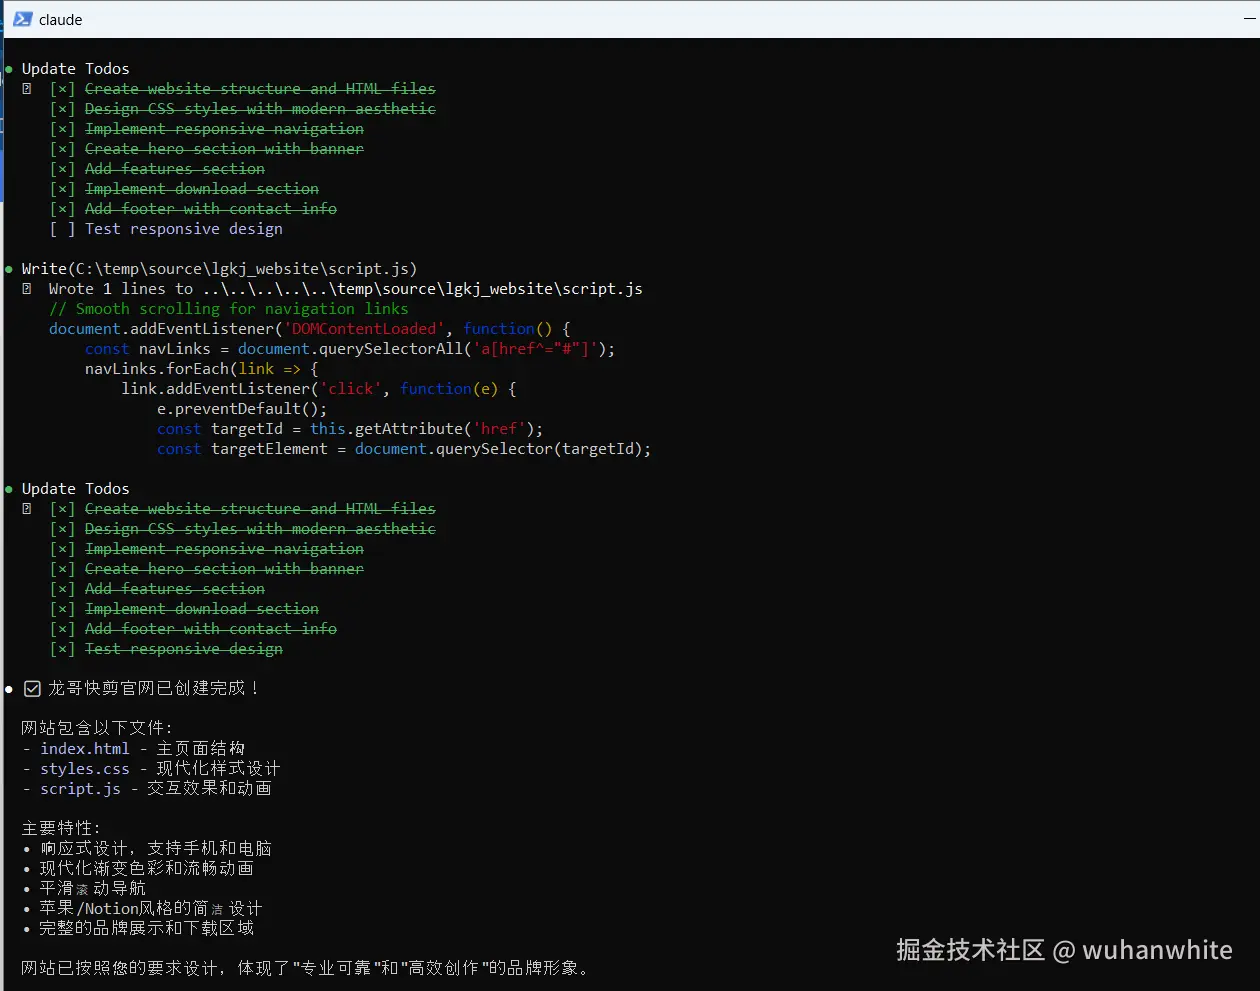The height and width of the screenshot is (991, 1260).
Task: Click the comment "// Smooth scrolling for navigation links"
Action: click(x=229, y=309)
